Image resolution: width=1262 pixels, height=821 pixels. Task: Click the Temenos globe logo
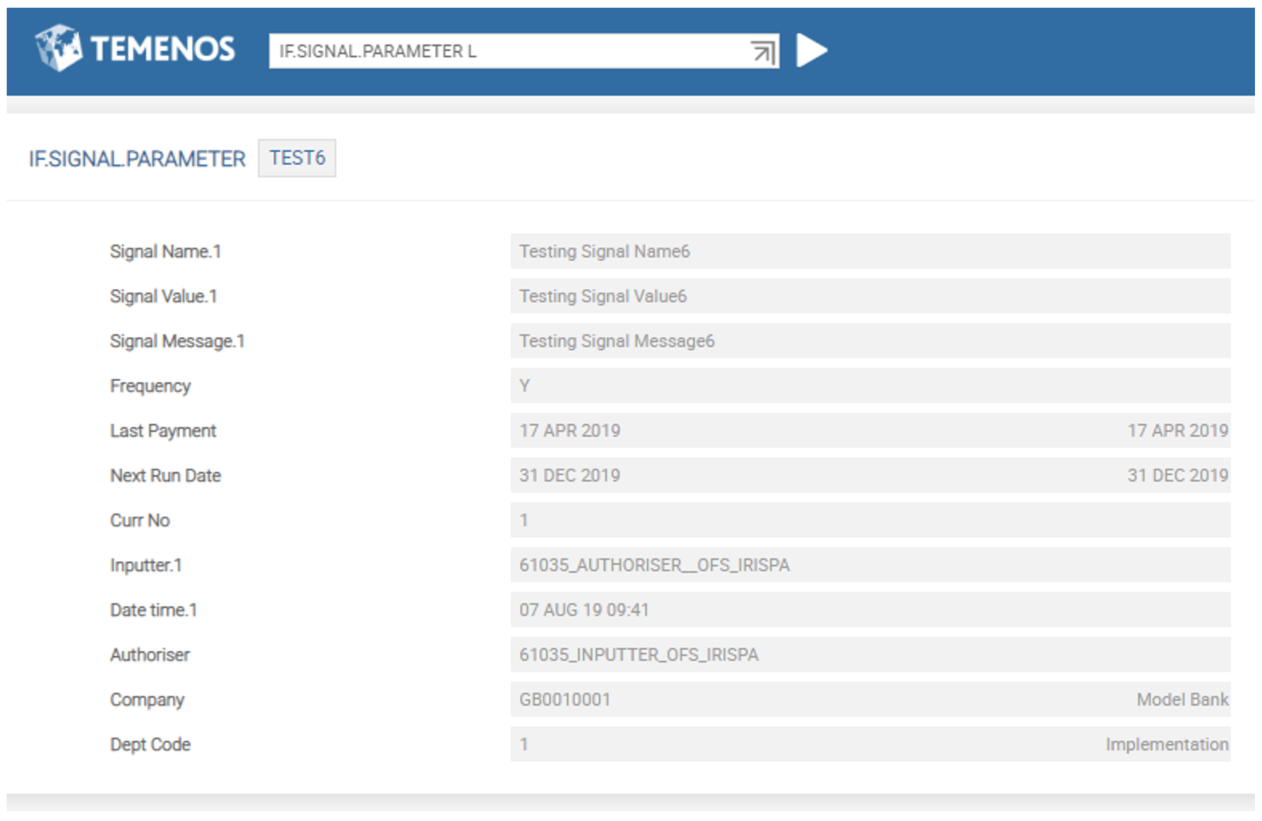point(58,49)
